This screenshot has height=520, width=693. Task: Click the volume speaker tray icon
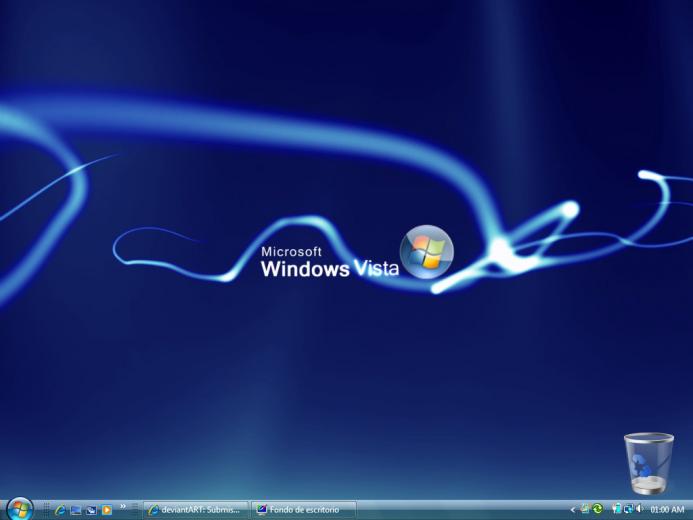(x=639, y=509)
